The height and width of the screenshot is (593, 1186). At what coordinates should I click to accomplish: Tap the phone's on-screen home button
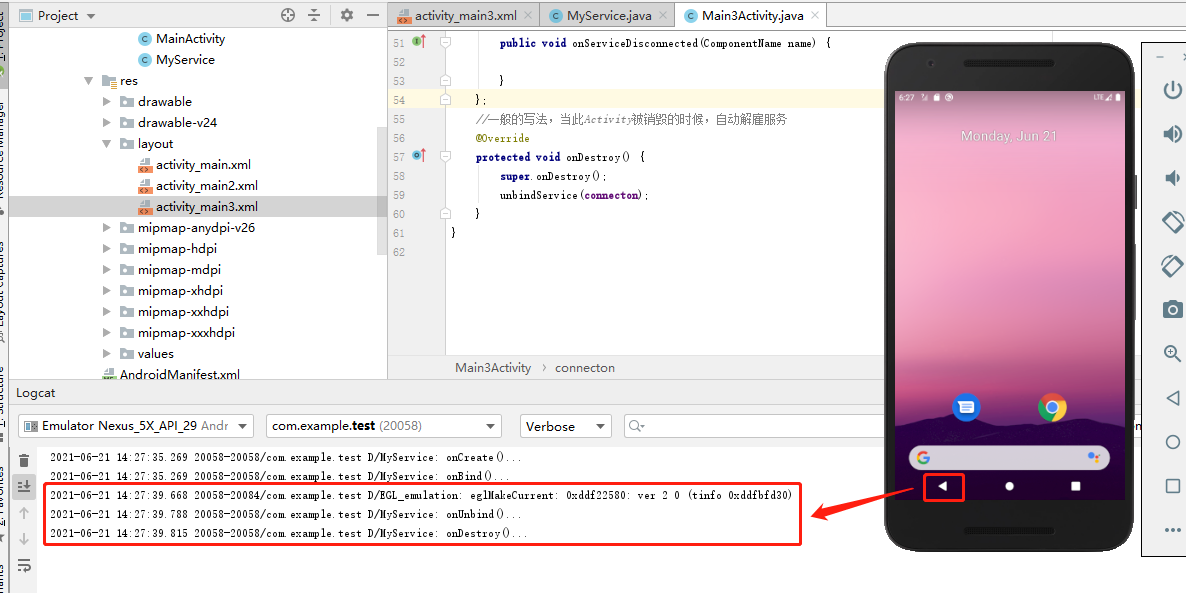pos(1009,486)
